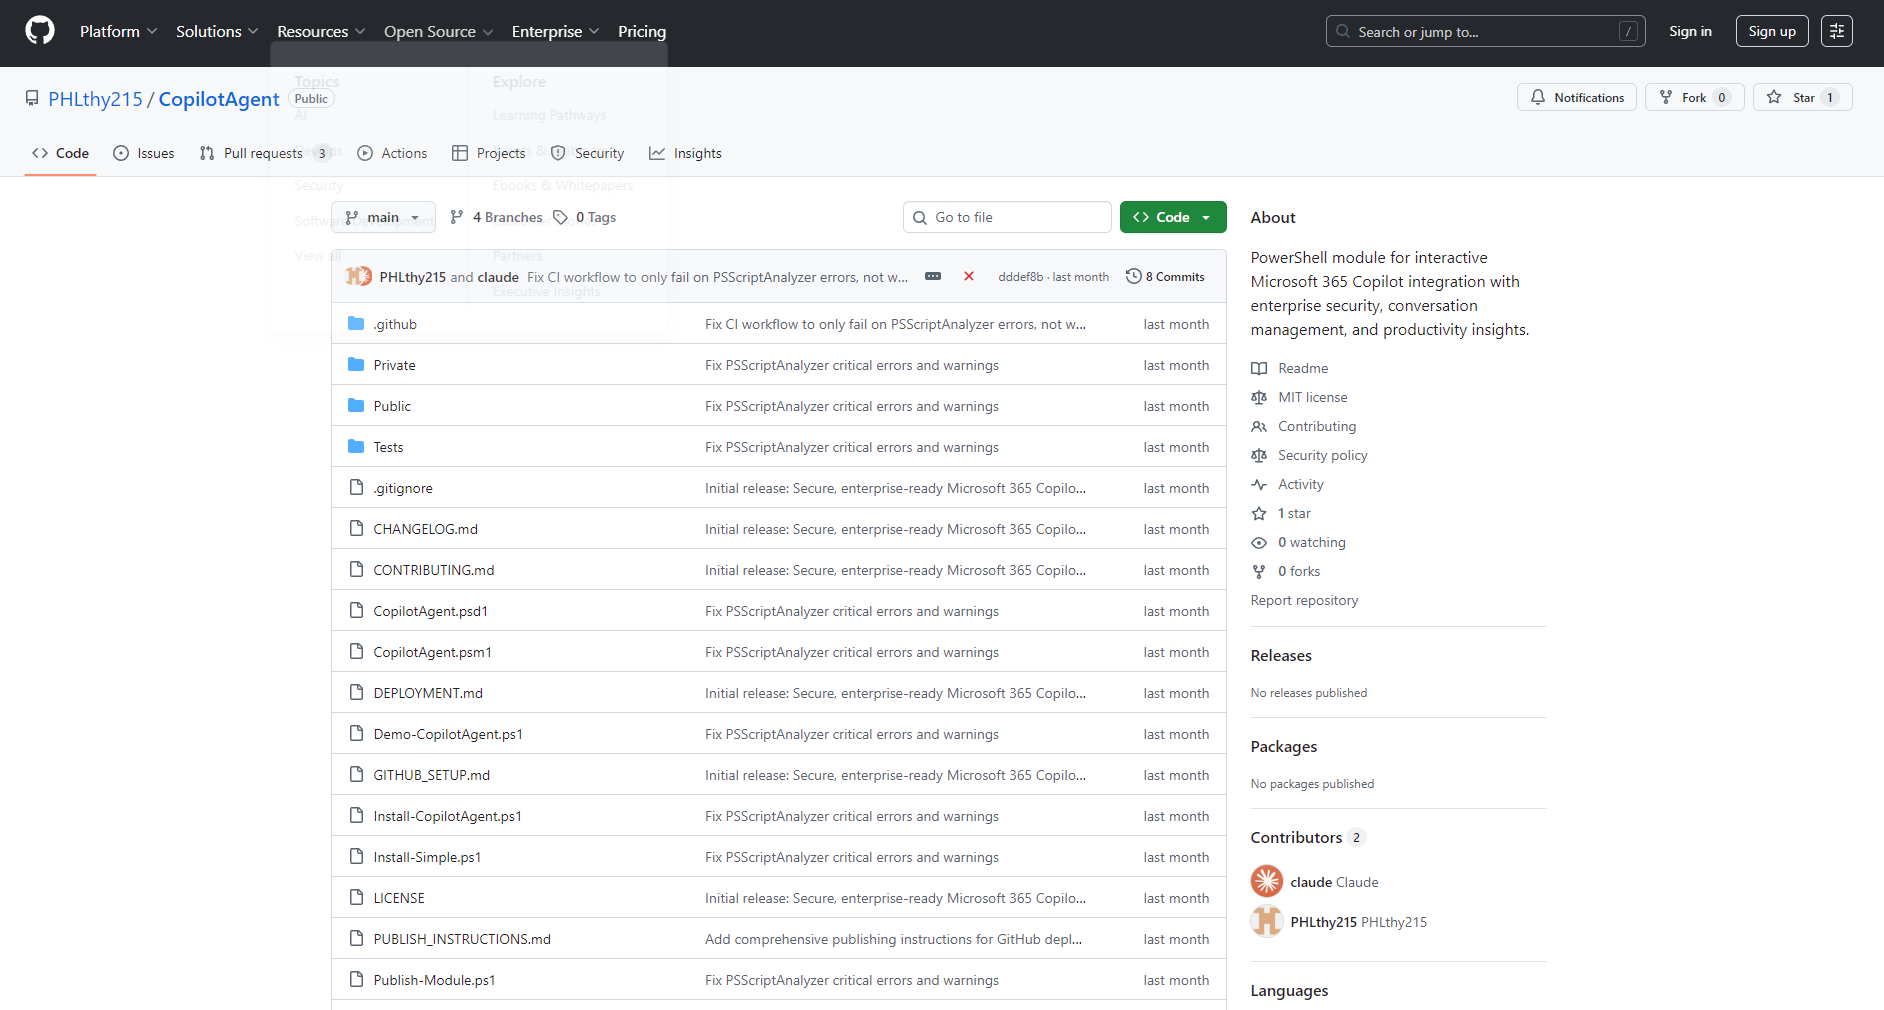Open commit dddef8b
Viewport: 1884px width, 1010px height.
point(1020,277)
